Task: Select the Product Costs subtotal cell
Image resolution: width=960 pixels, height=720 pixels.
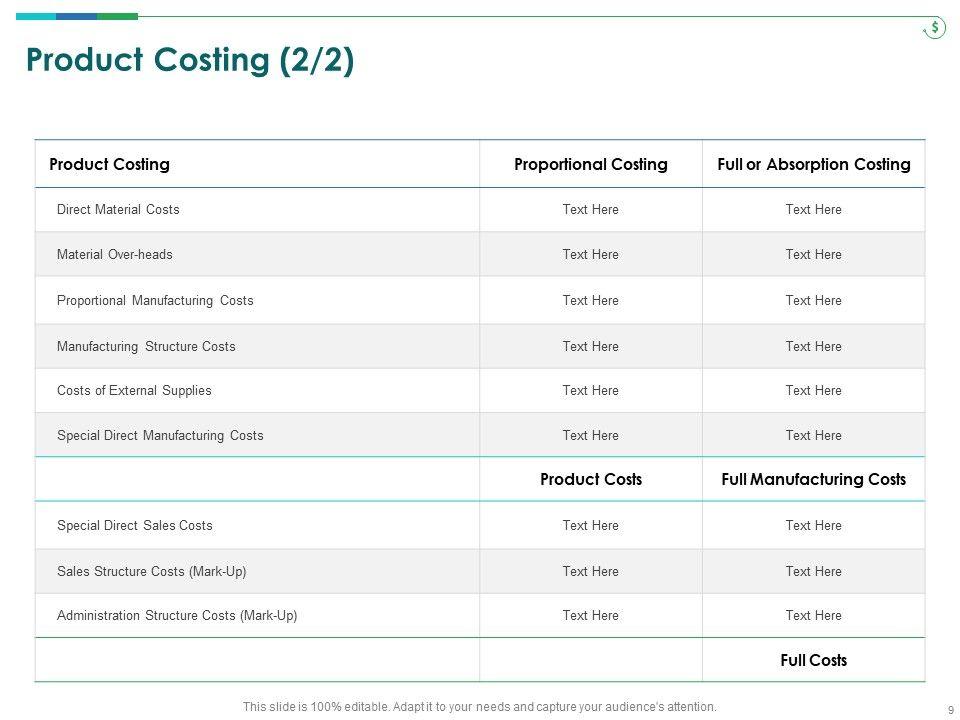Action: (590, 480)
